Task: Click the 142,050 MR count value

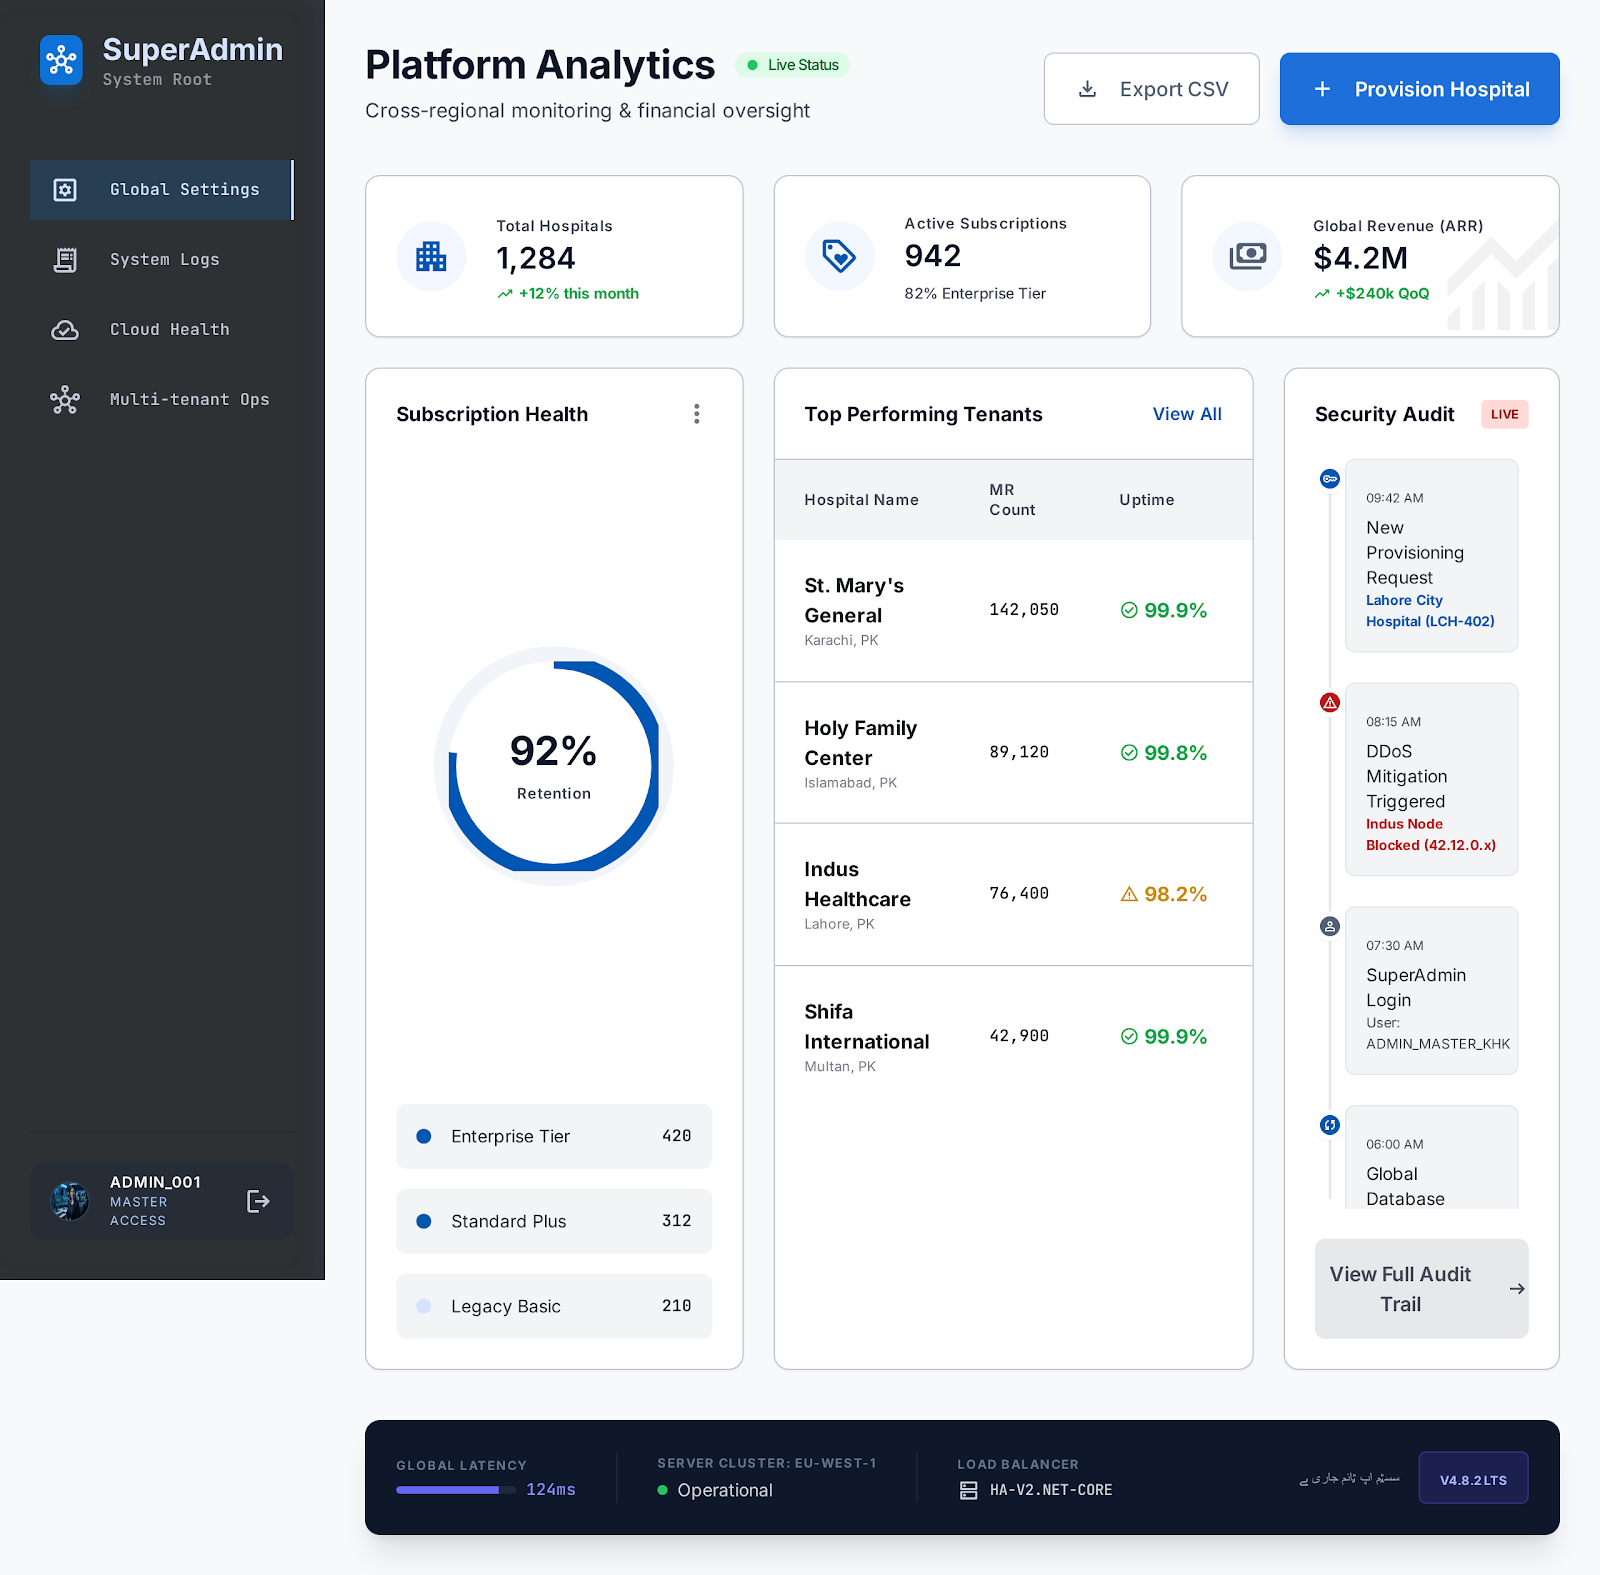Action: (x=1024, y=610)
